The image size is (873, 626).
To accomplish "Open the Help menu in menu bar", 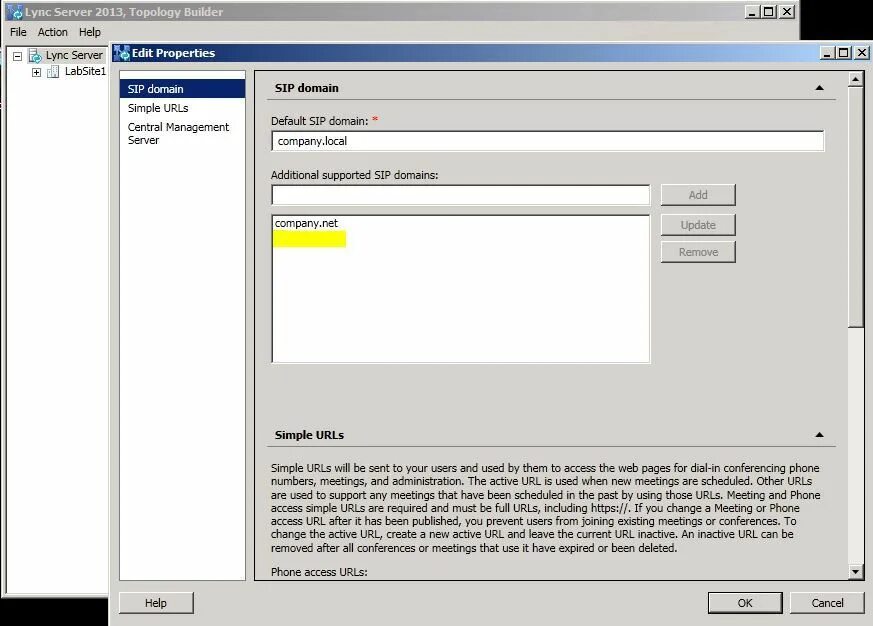I will point(90,32).
